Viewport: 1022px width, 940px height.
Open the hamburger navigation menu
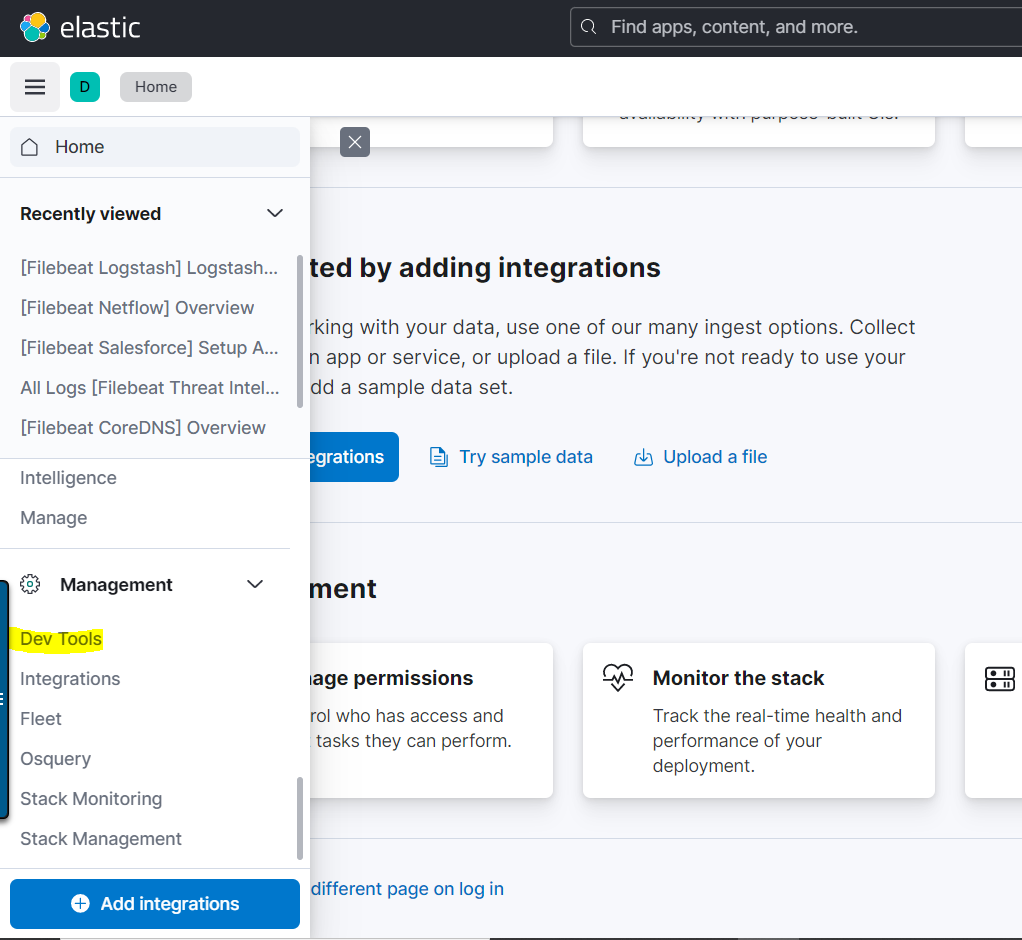point(34,87)
